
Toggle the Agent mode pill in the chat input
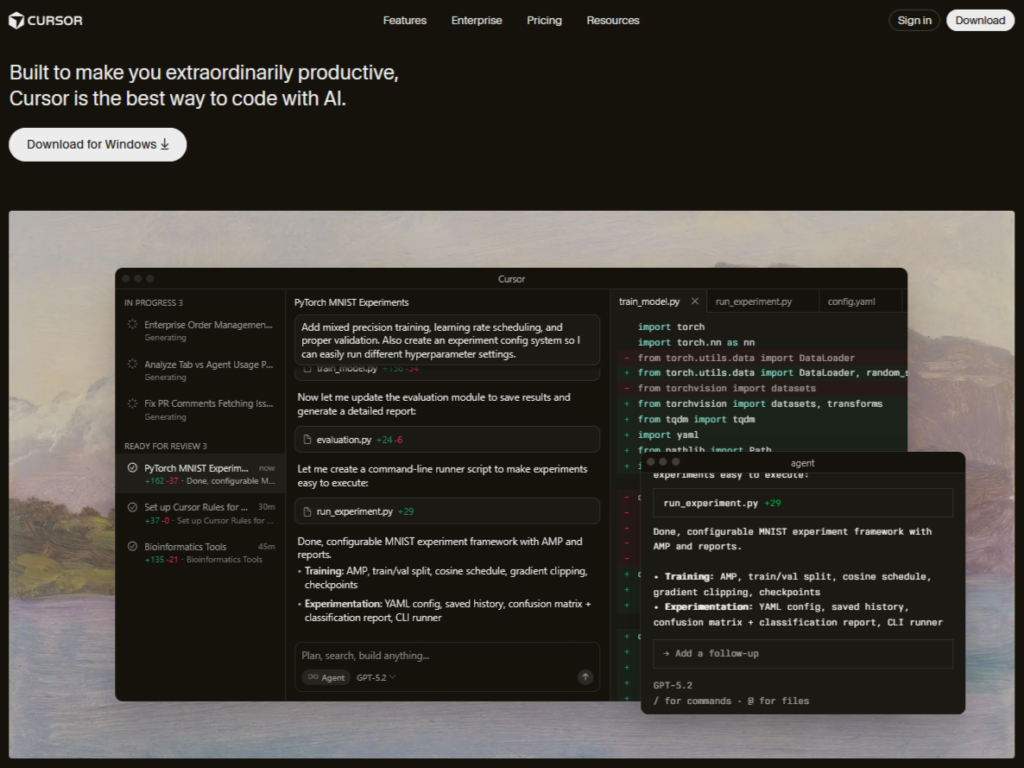tap(324, 678)
